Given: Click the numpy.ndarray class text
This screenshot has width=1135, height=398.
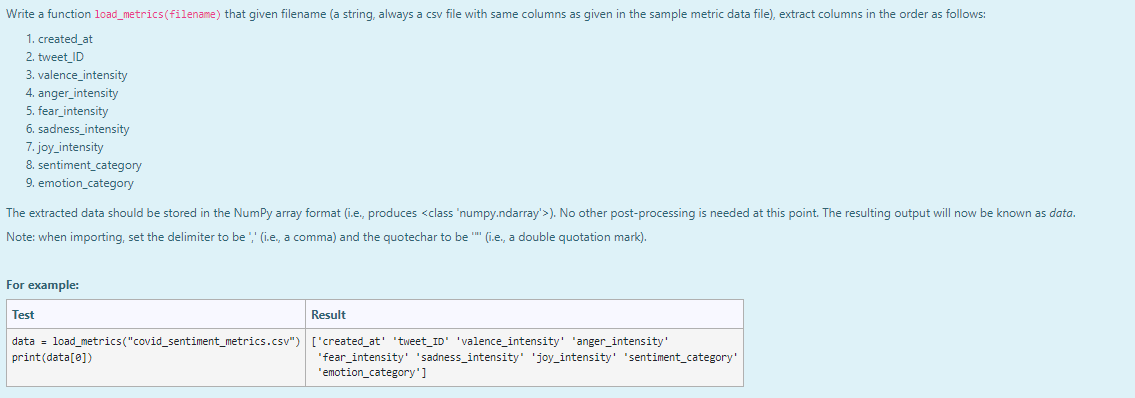Looking at the screenshot, I should [x=487, y=213].
